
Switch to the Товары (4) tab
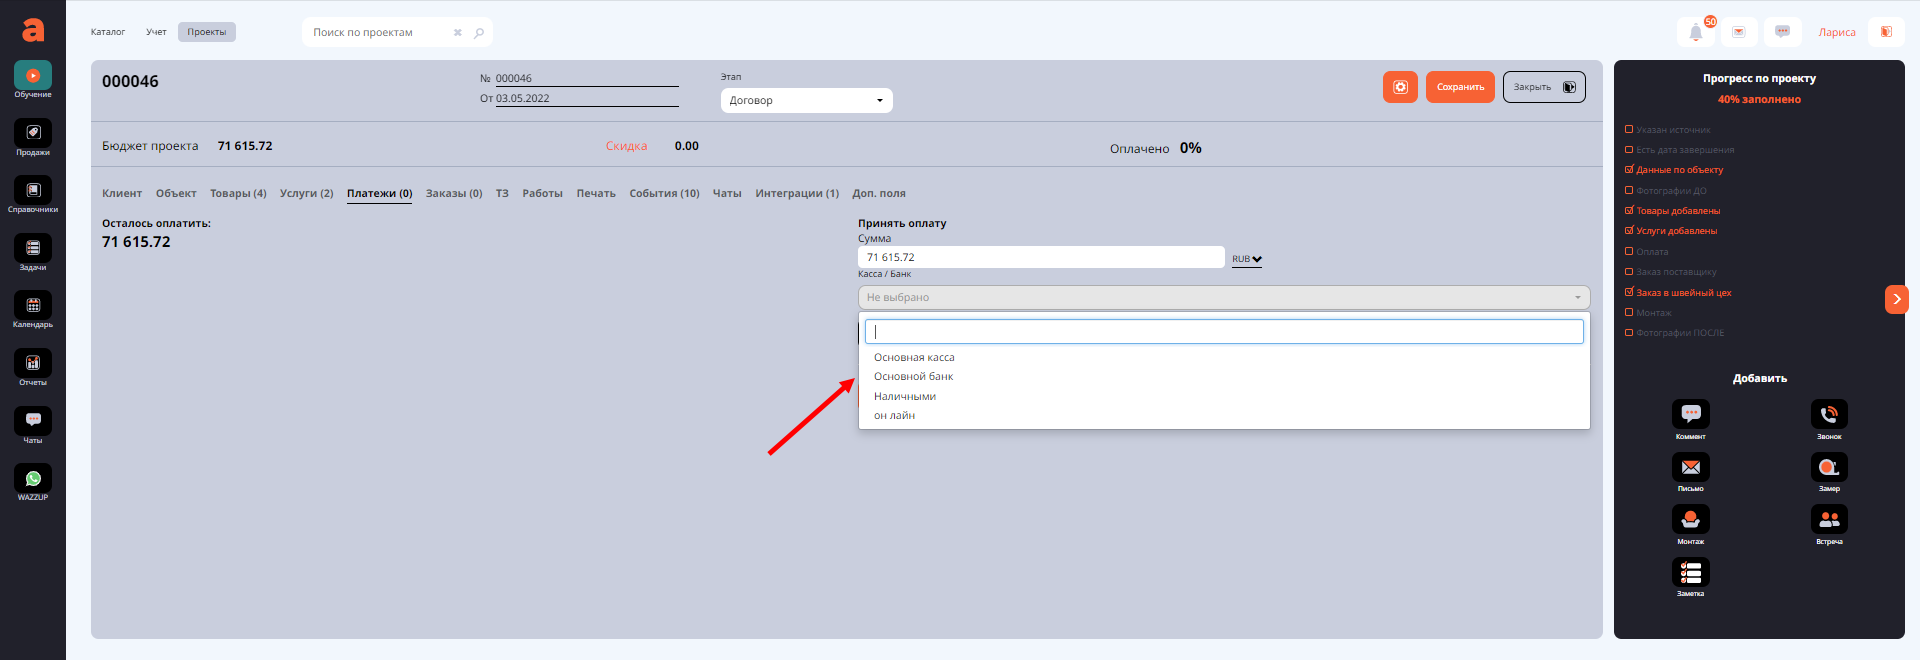tap(238, 194)
